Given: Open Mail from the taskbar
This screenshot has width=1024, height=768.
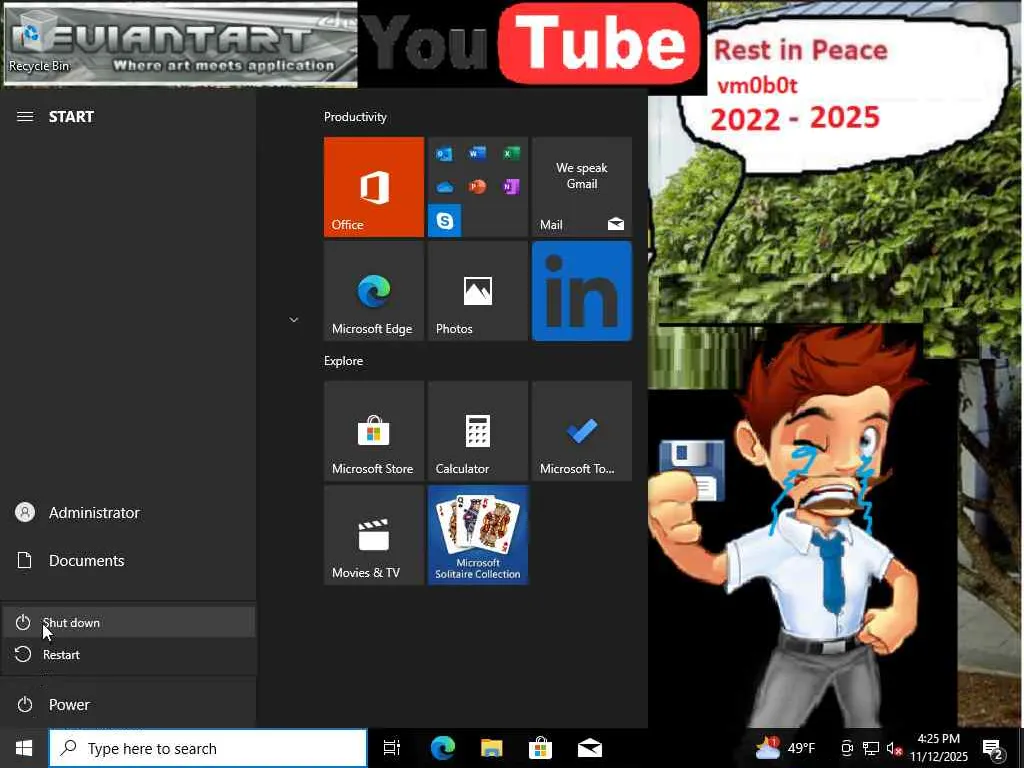Looking at the screenshot, I should [x=590, y=748].
